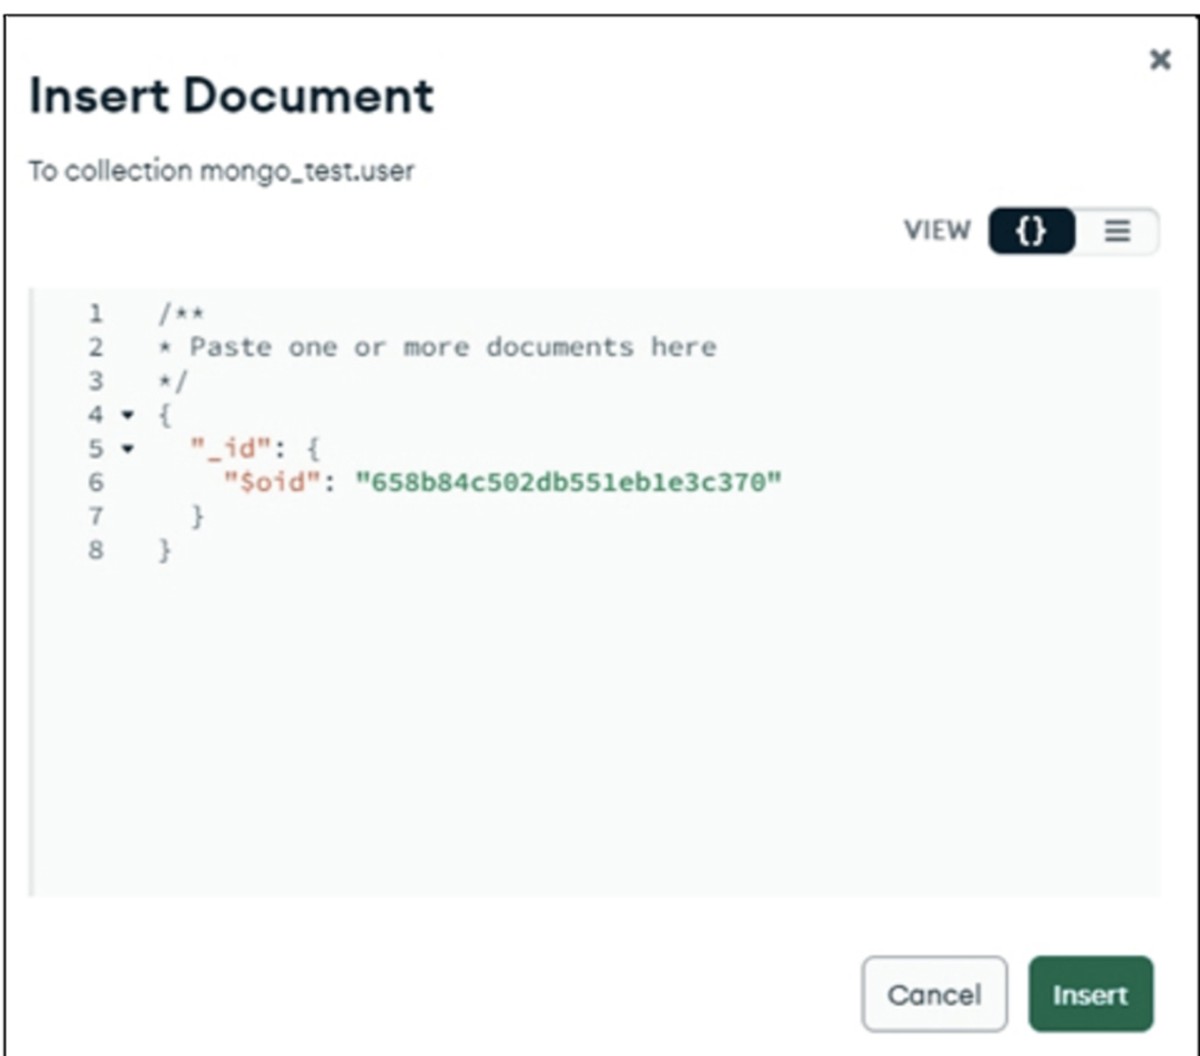Select line number 8 in the gutter
1200x1056 pixels.
(96, 550)
